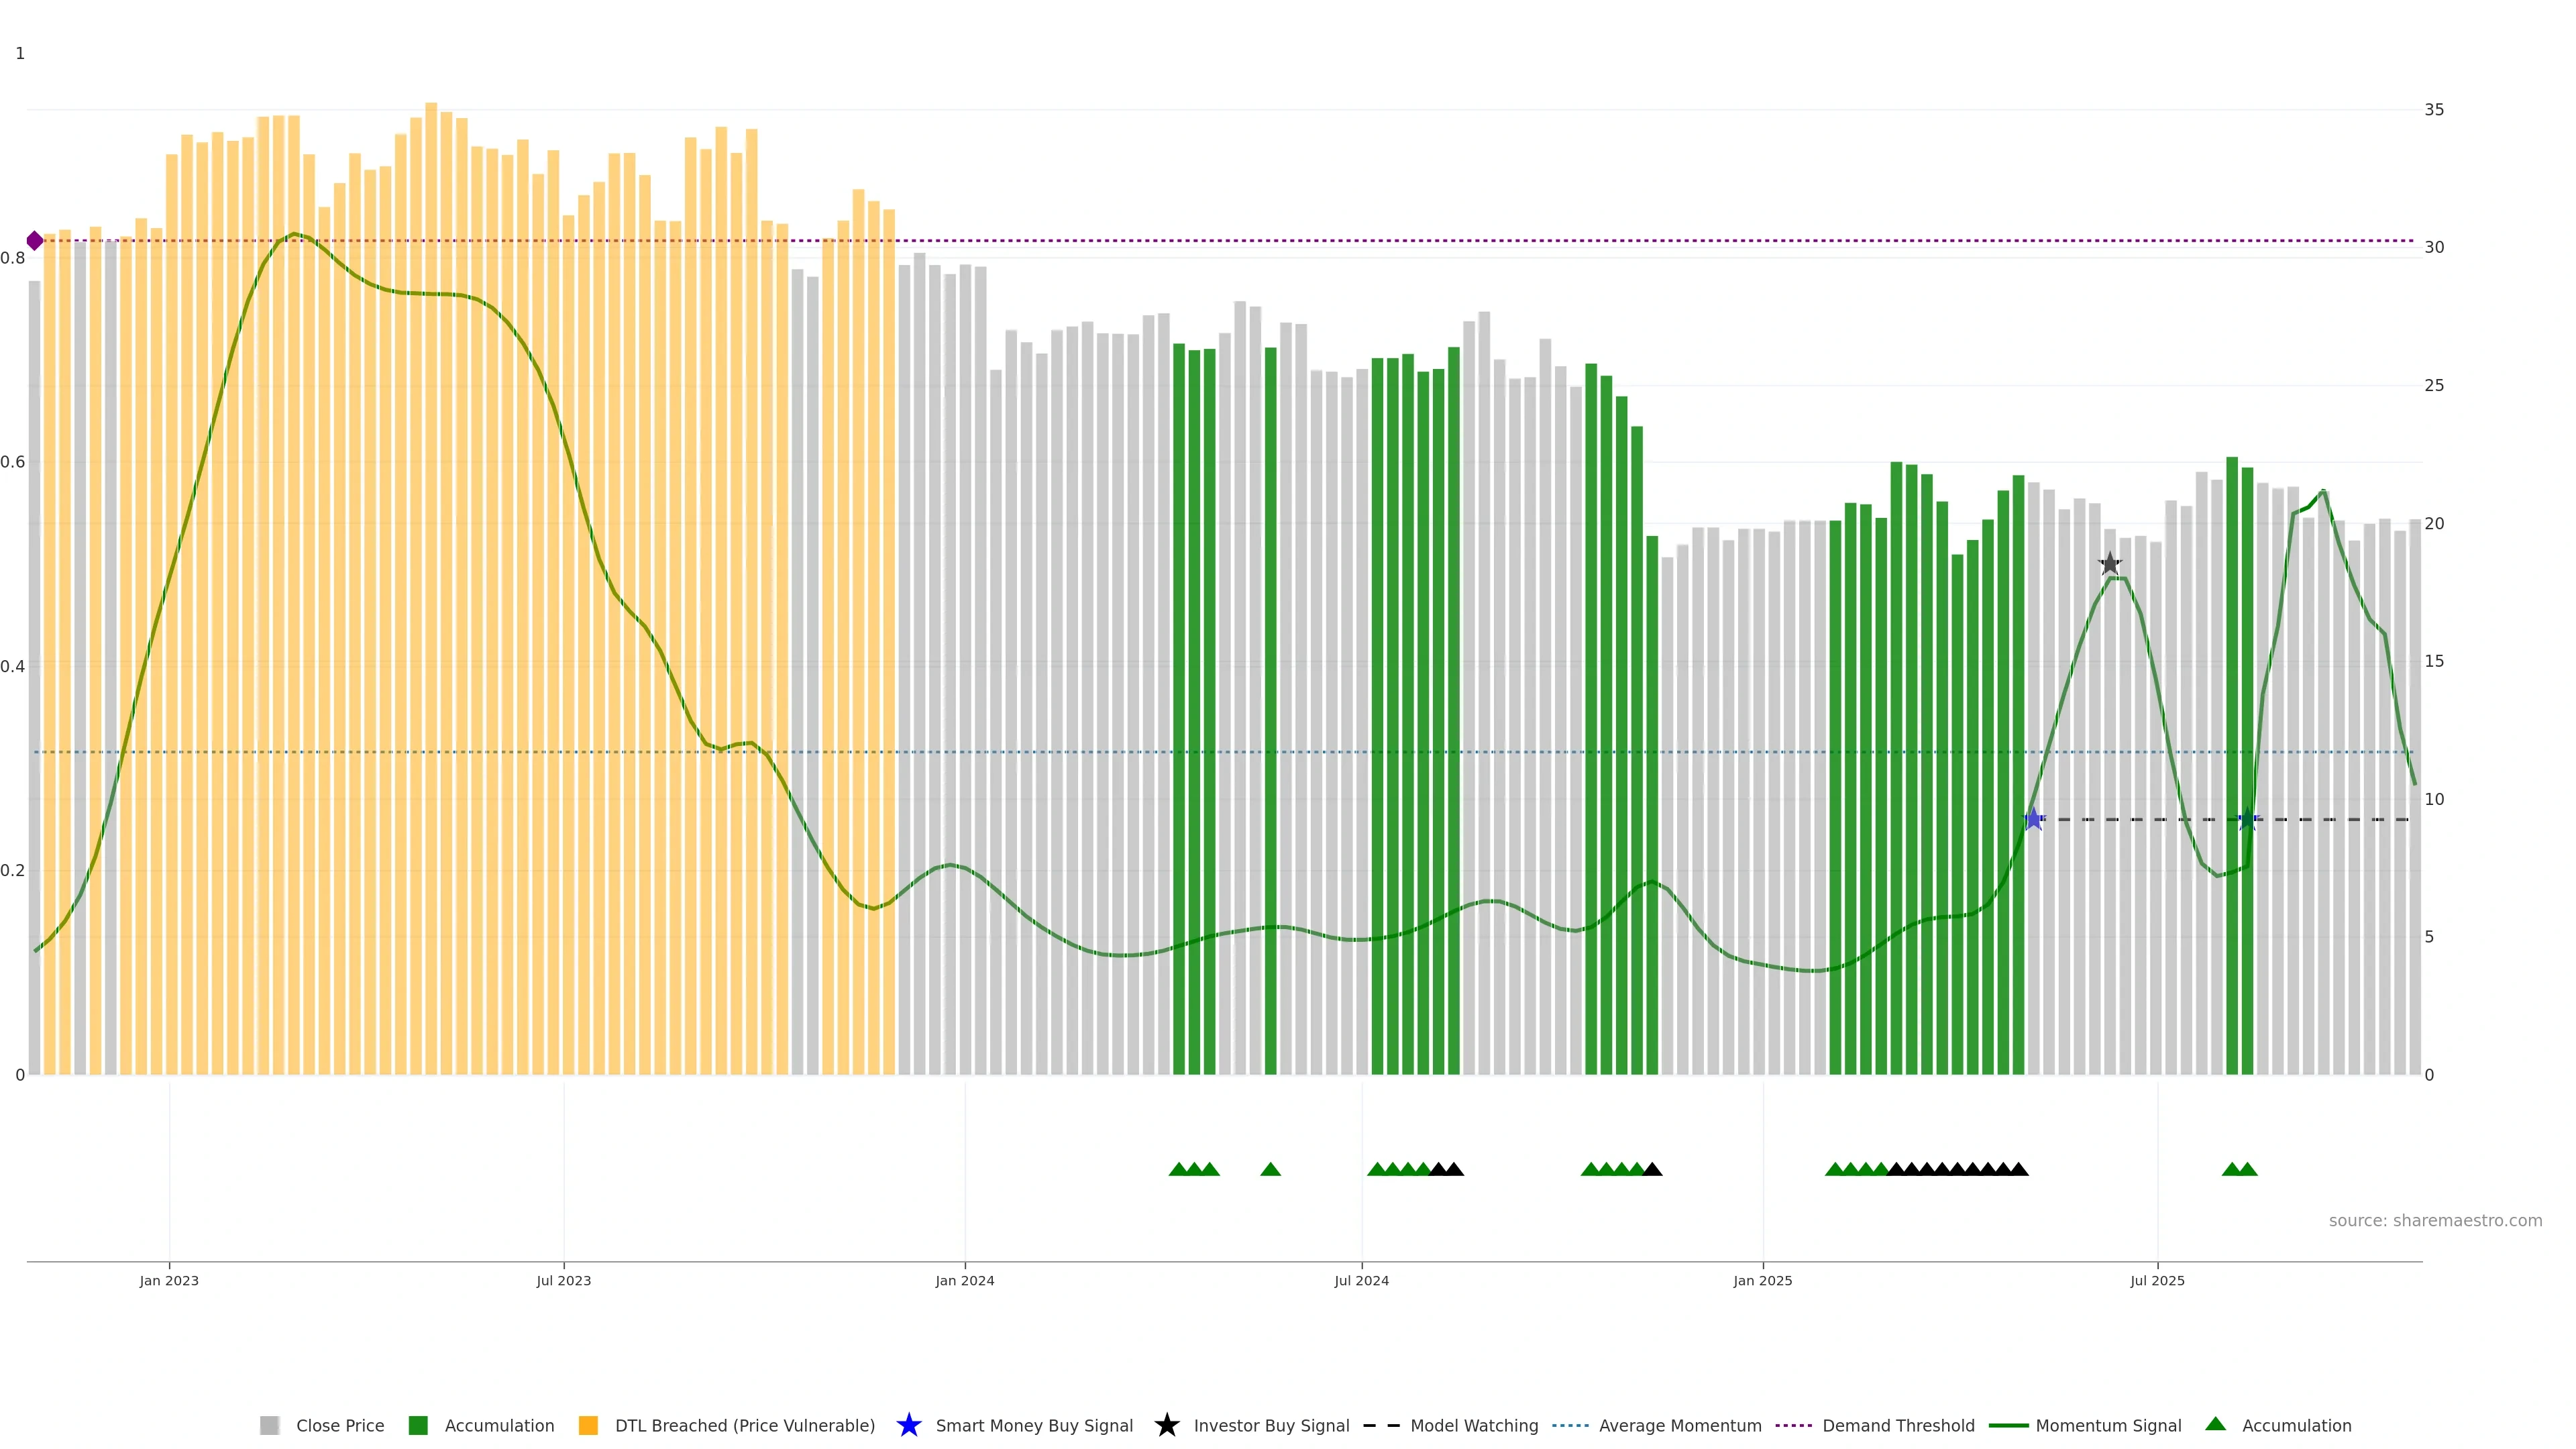Click the green Accumulation triangle legend icon
Viewport: 2576px width, 1449px height.
pyautogui.click(x=2215, y=1424)
